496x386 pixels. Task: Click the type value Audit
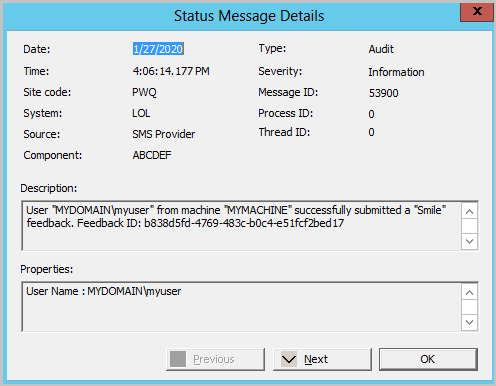click(381, 49)
